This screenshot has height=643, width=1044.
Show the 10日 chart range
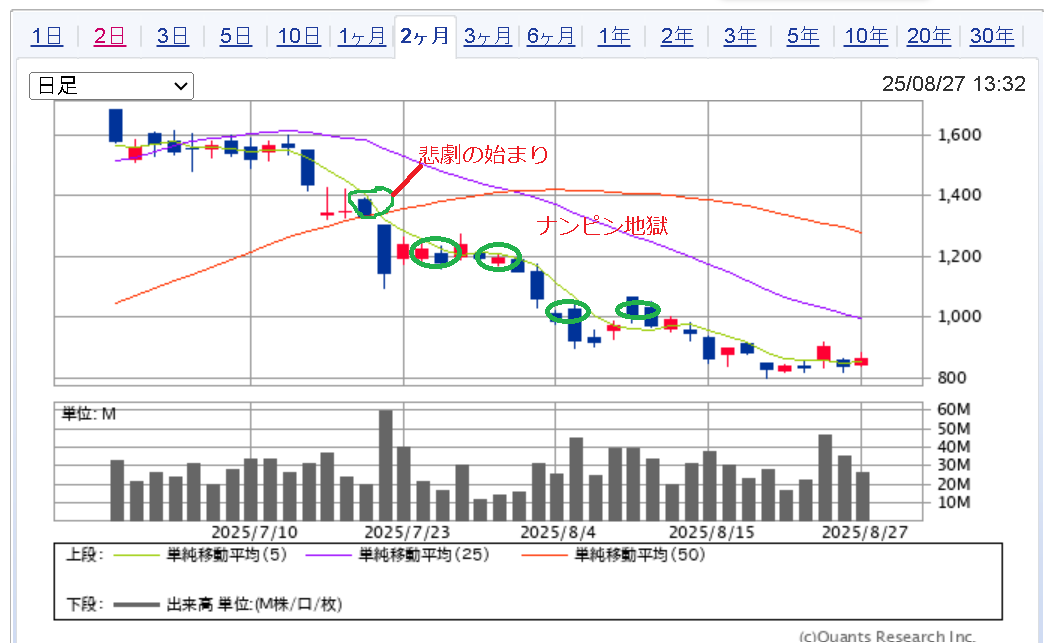point(298,37)
